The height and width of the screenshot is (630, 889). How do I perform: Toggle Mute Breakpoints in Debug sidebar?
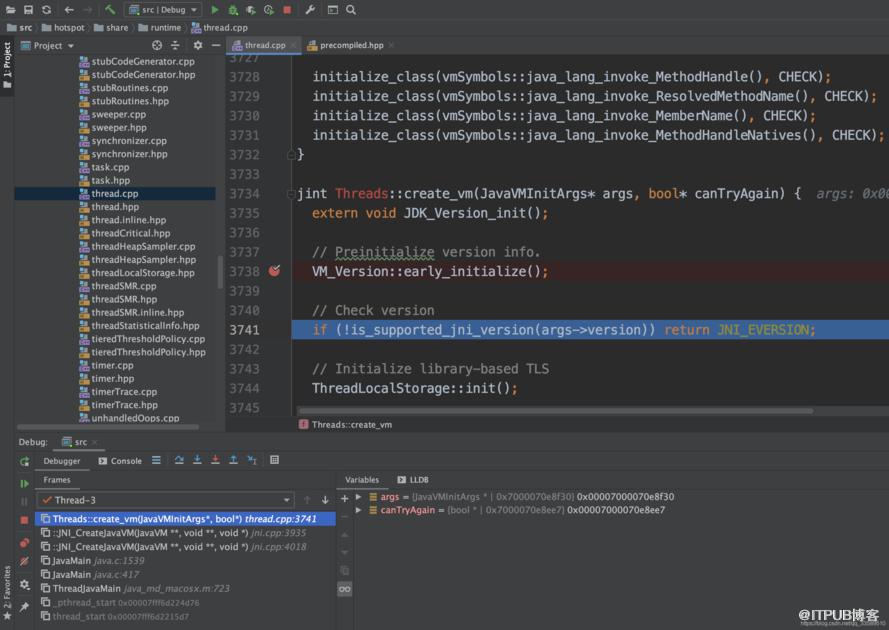[24, 561]
